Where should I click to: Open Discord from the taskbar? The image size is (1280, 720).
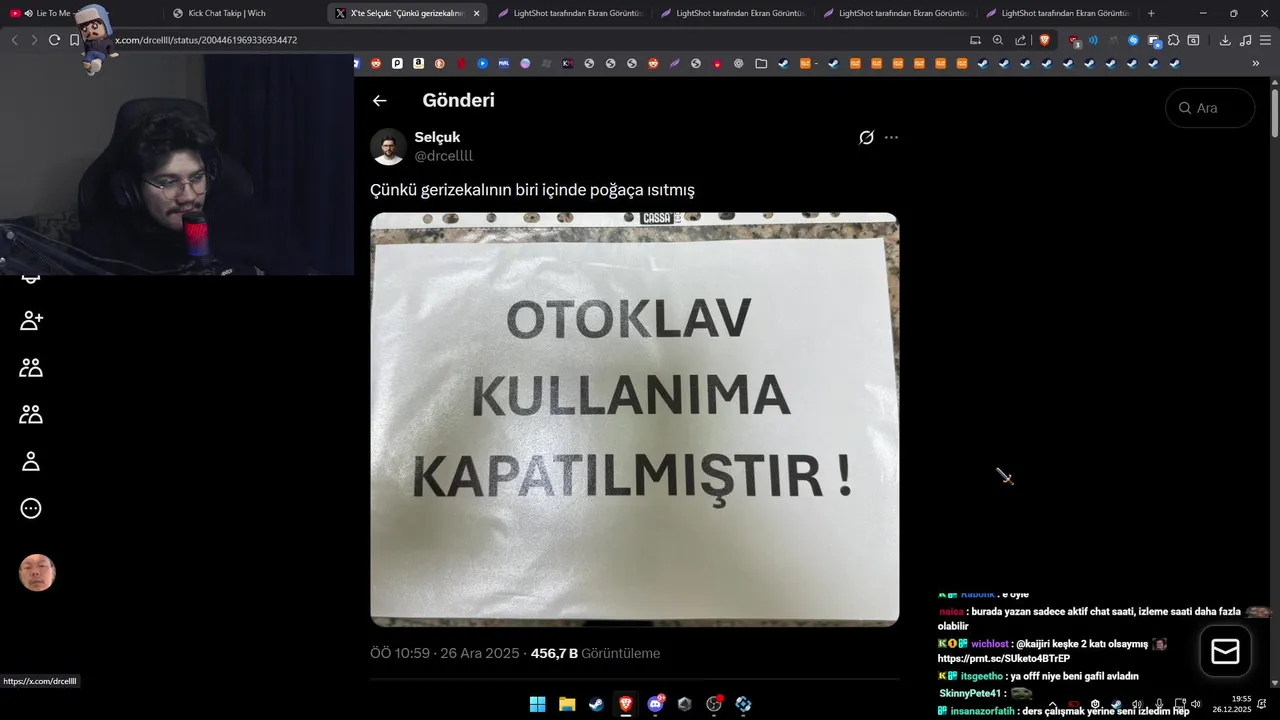[655, 704]
